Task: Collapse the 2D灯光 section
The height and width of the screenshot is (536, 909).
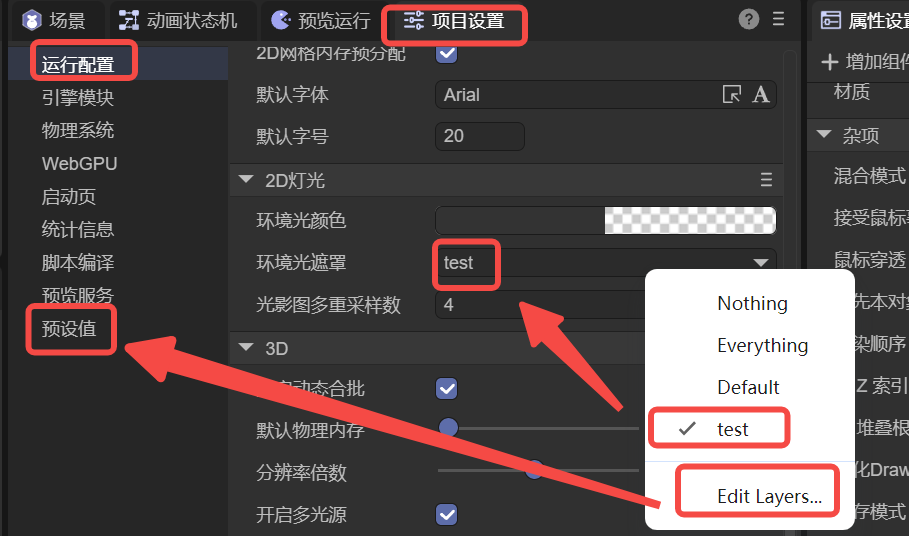Action: coord(246,181)
